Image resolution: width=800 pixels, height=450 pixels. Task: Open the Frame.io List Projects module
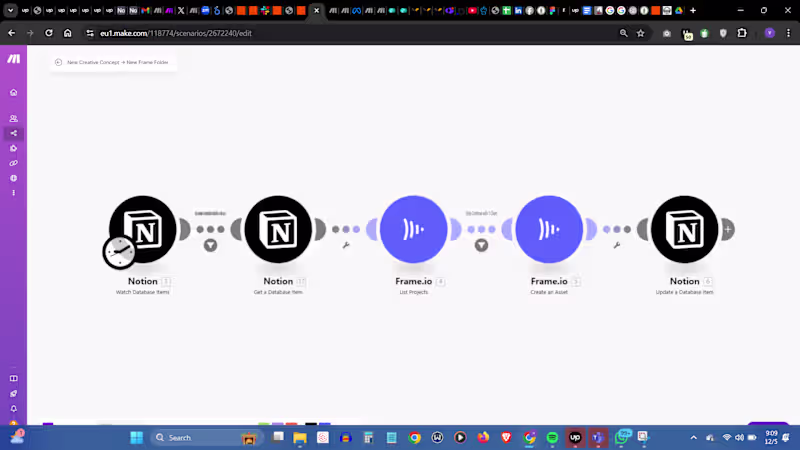point(413,229)
